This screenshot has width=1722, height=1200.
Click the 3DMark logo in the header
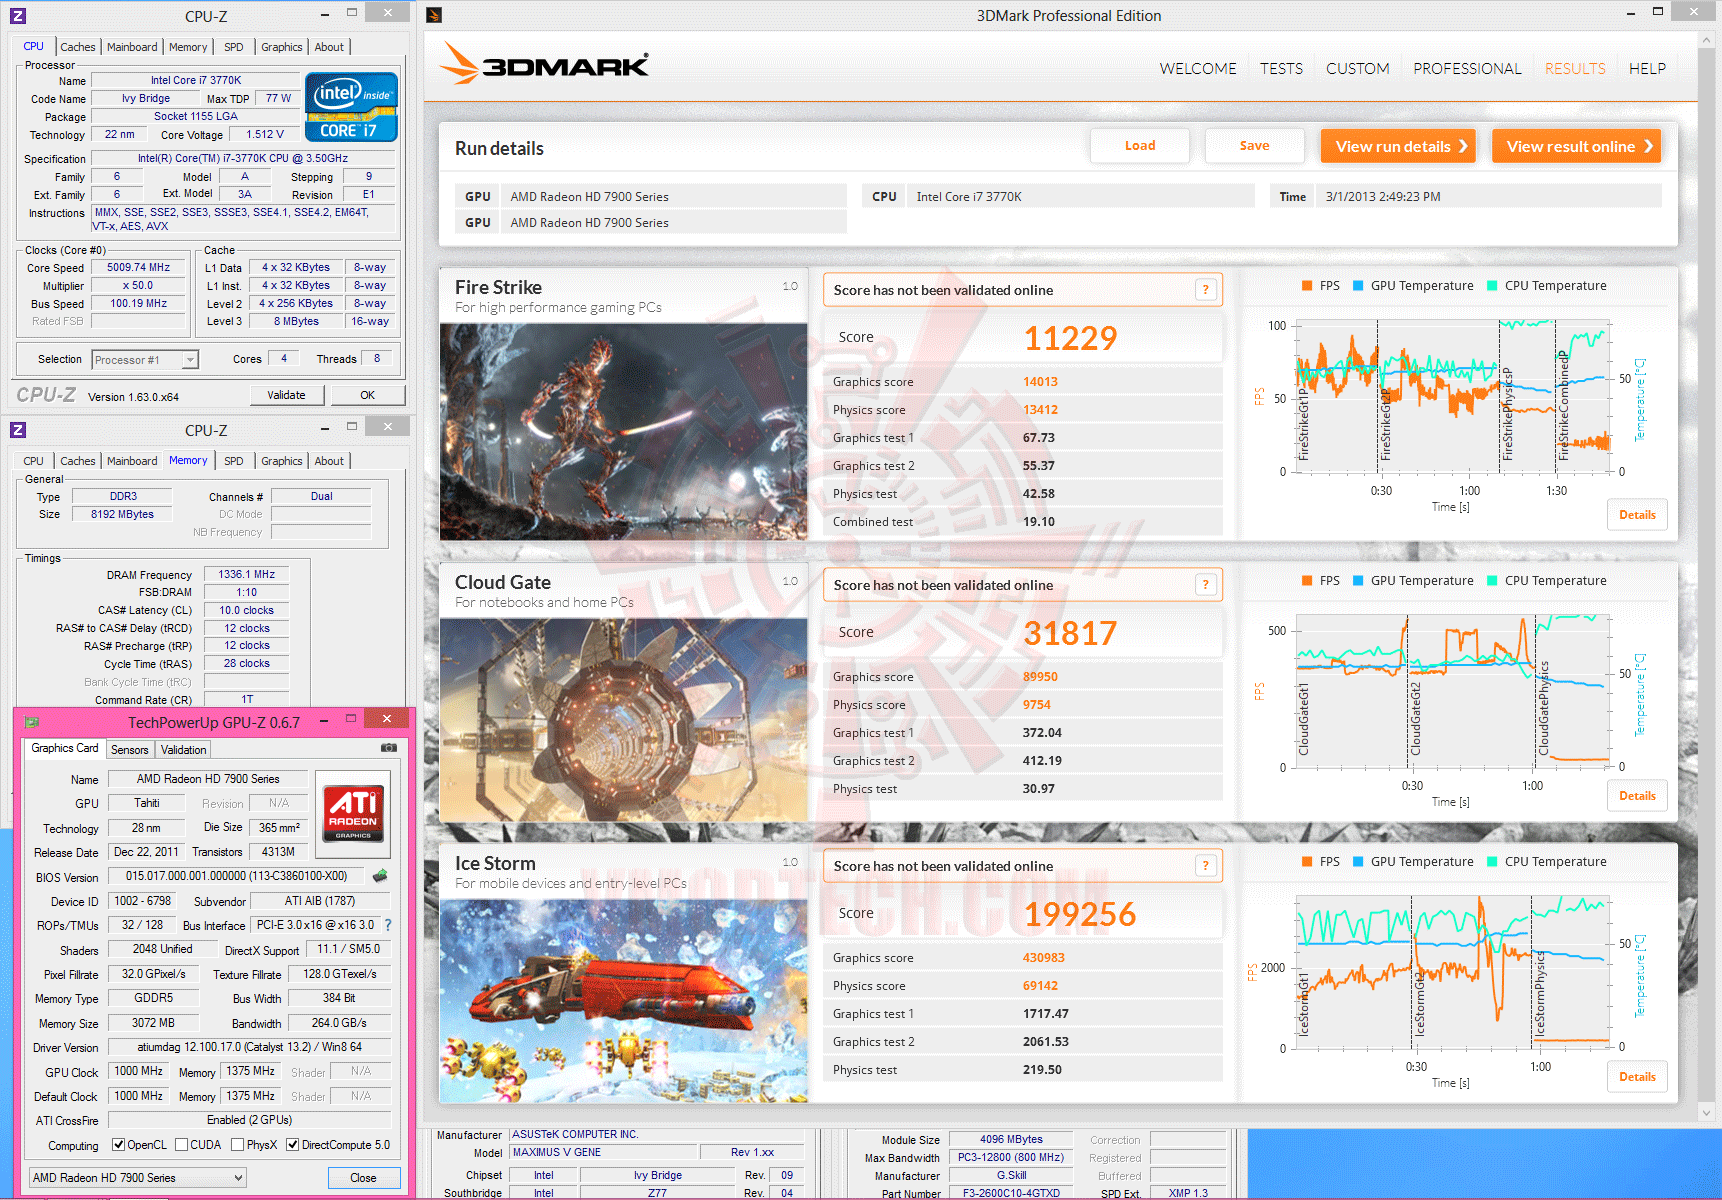545,64
